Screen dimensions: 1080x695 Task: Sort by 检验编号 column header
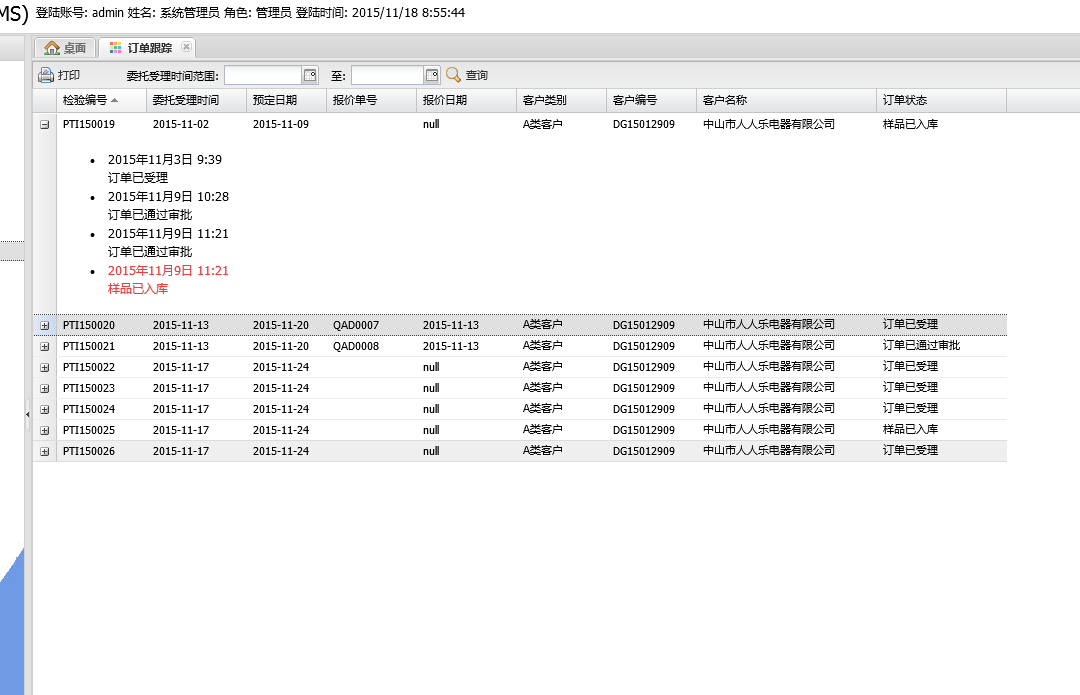point(84,100)
